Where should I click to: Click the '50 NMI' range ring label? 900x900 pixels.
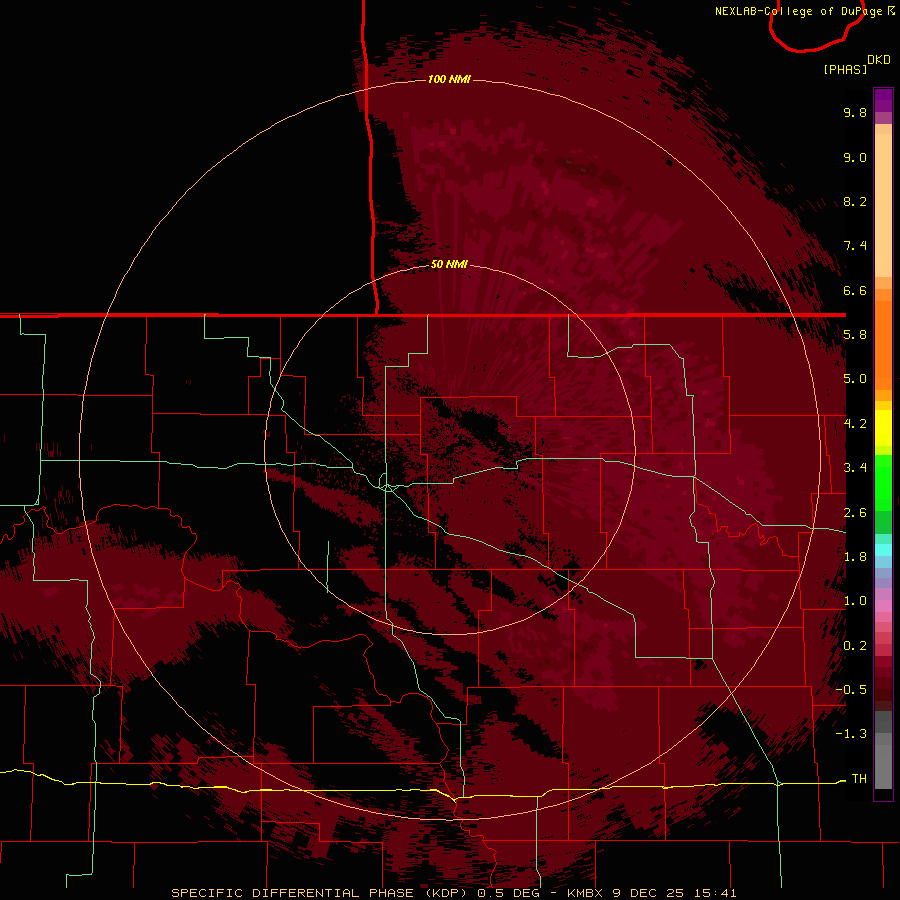tap(449, 264)
